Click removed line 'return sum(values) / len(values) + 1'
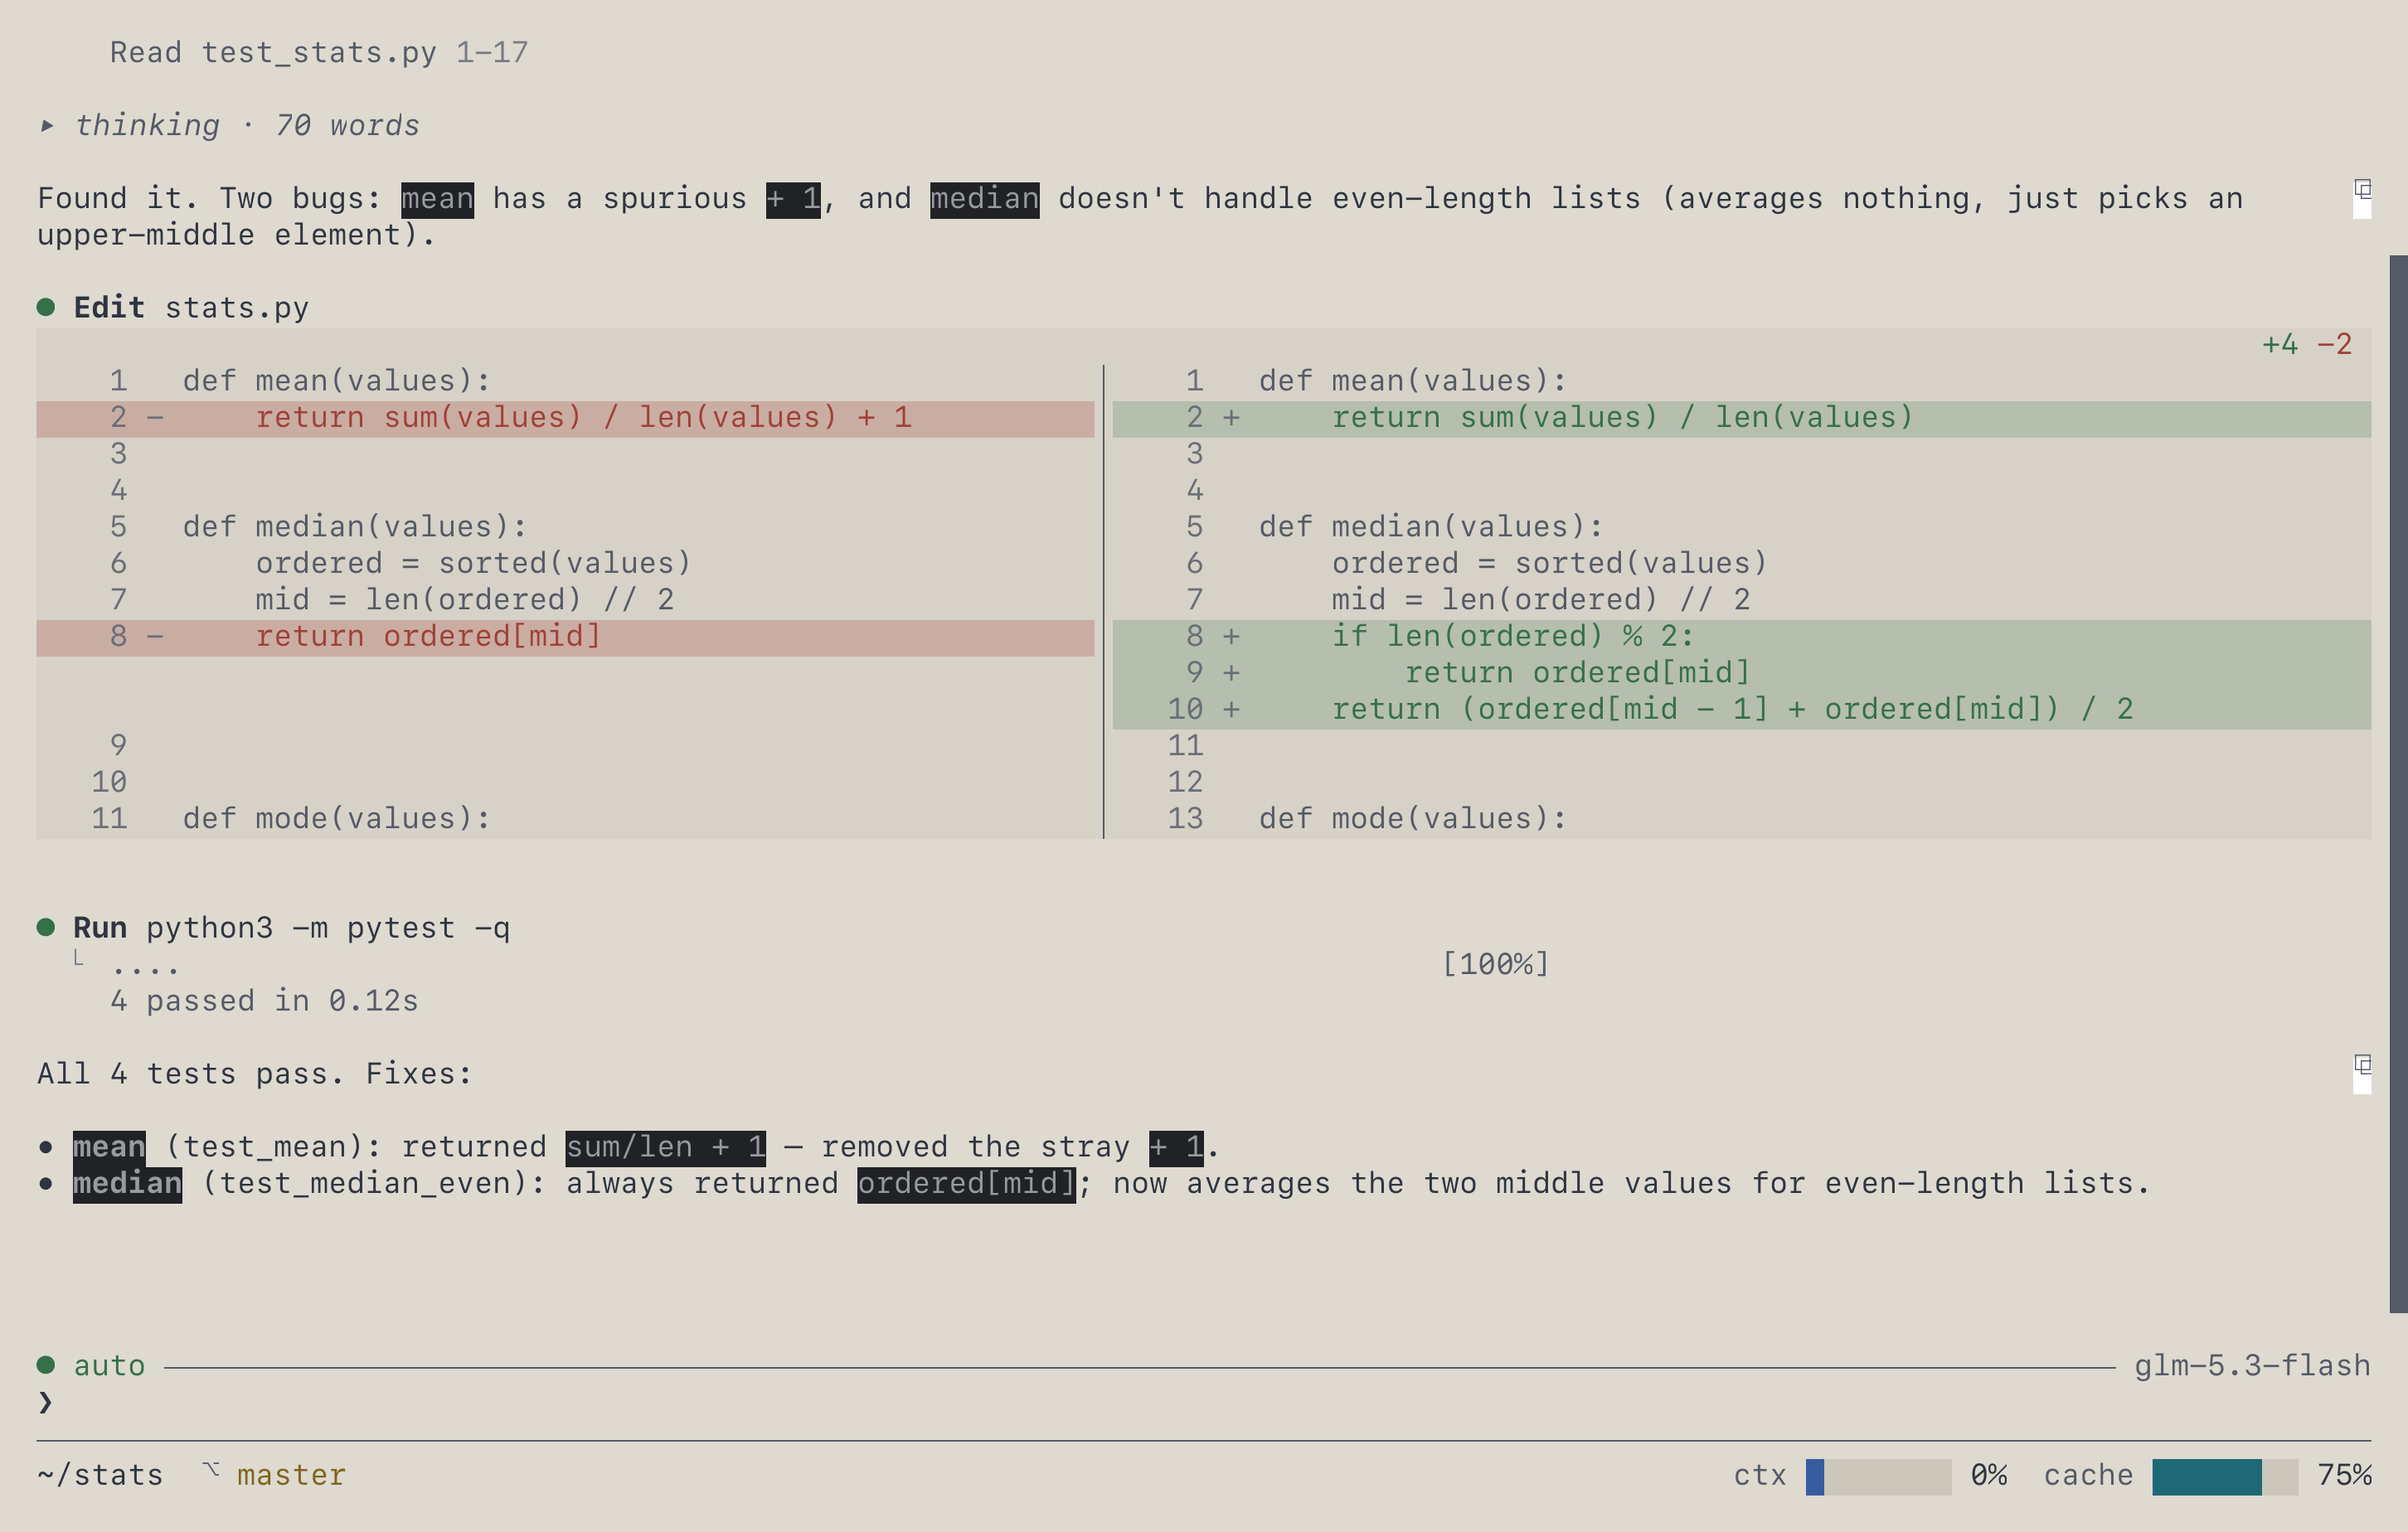 click(x=565, y=417)
